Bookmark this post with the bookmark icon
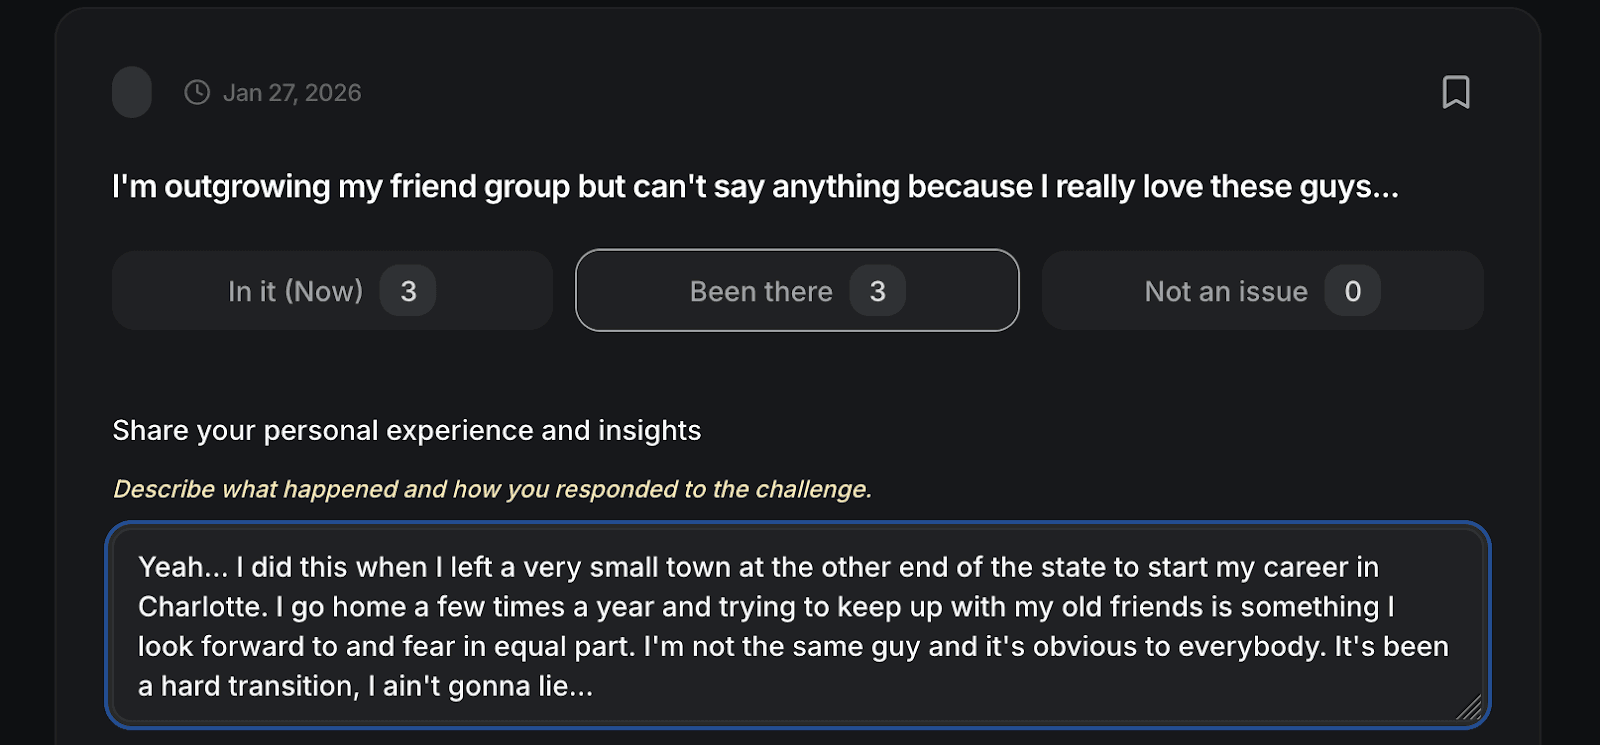The image size is (1600, 745). point(1456,92)
